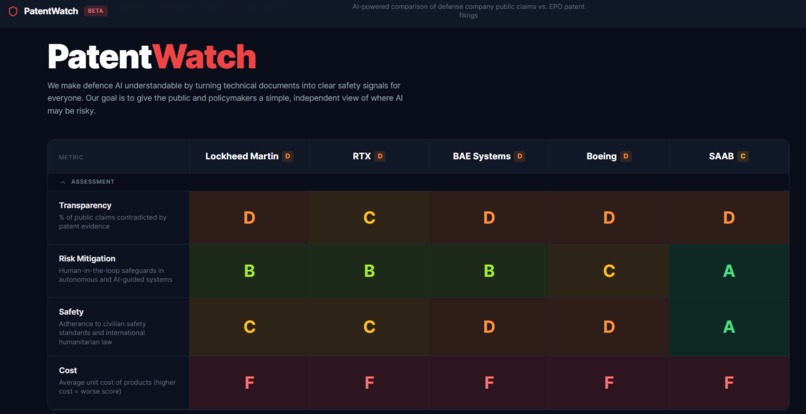Click the METRIC column header label
This screenshot has height=414, width=806.
(71, 157)
